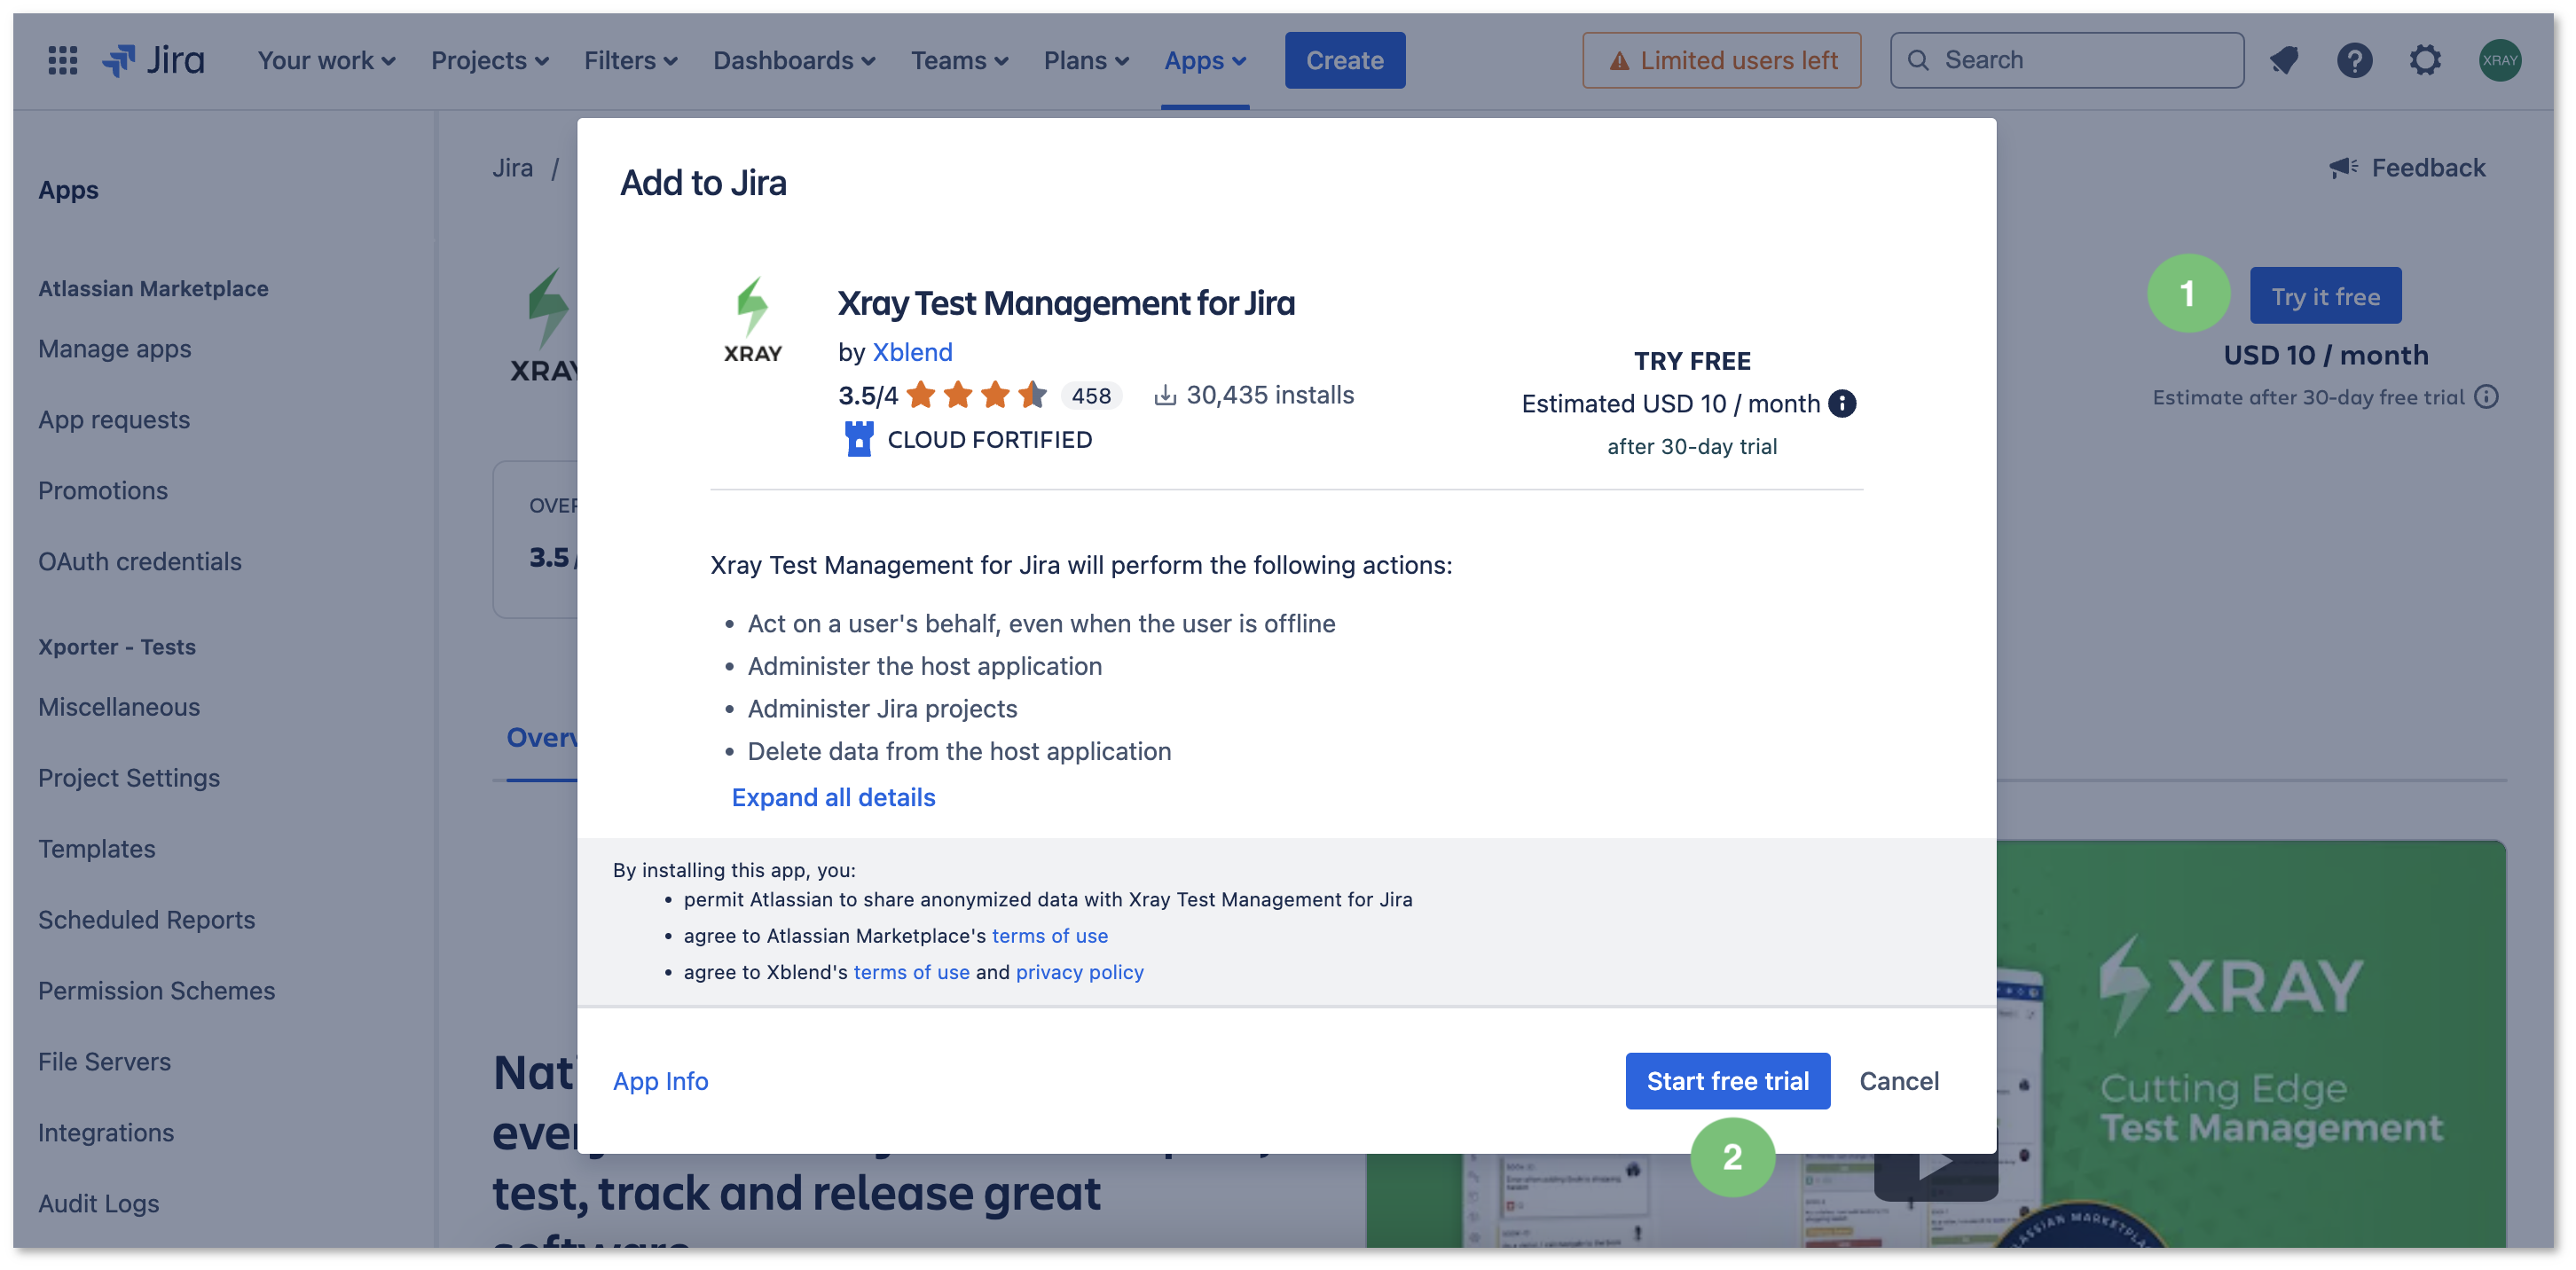2576x1270 pixels.
Task: Click the pricing info icon in dialog
Action: point(1842,403)
